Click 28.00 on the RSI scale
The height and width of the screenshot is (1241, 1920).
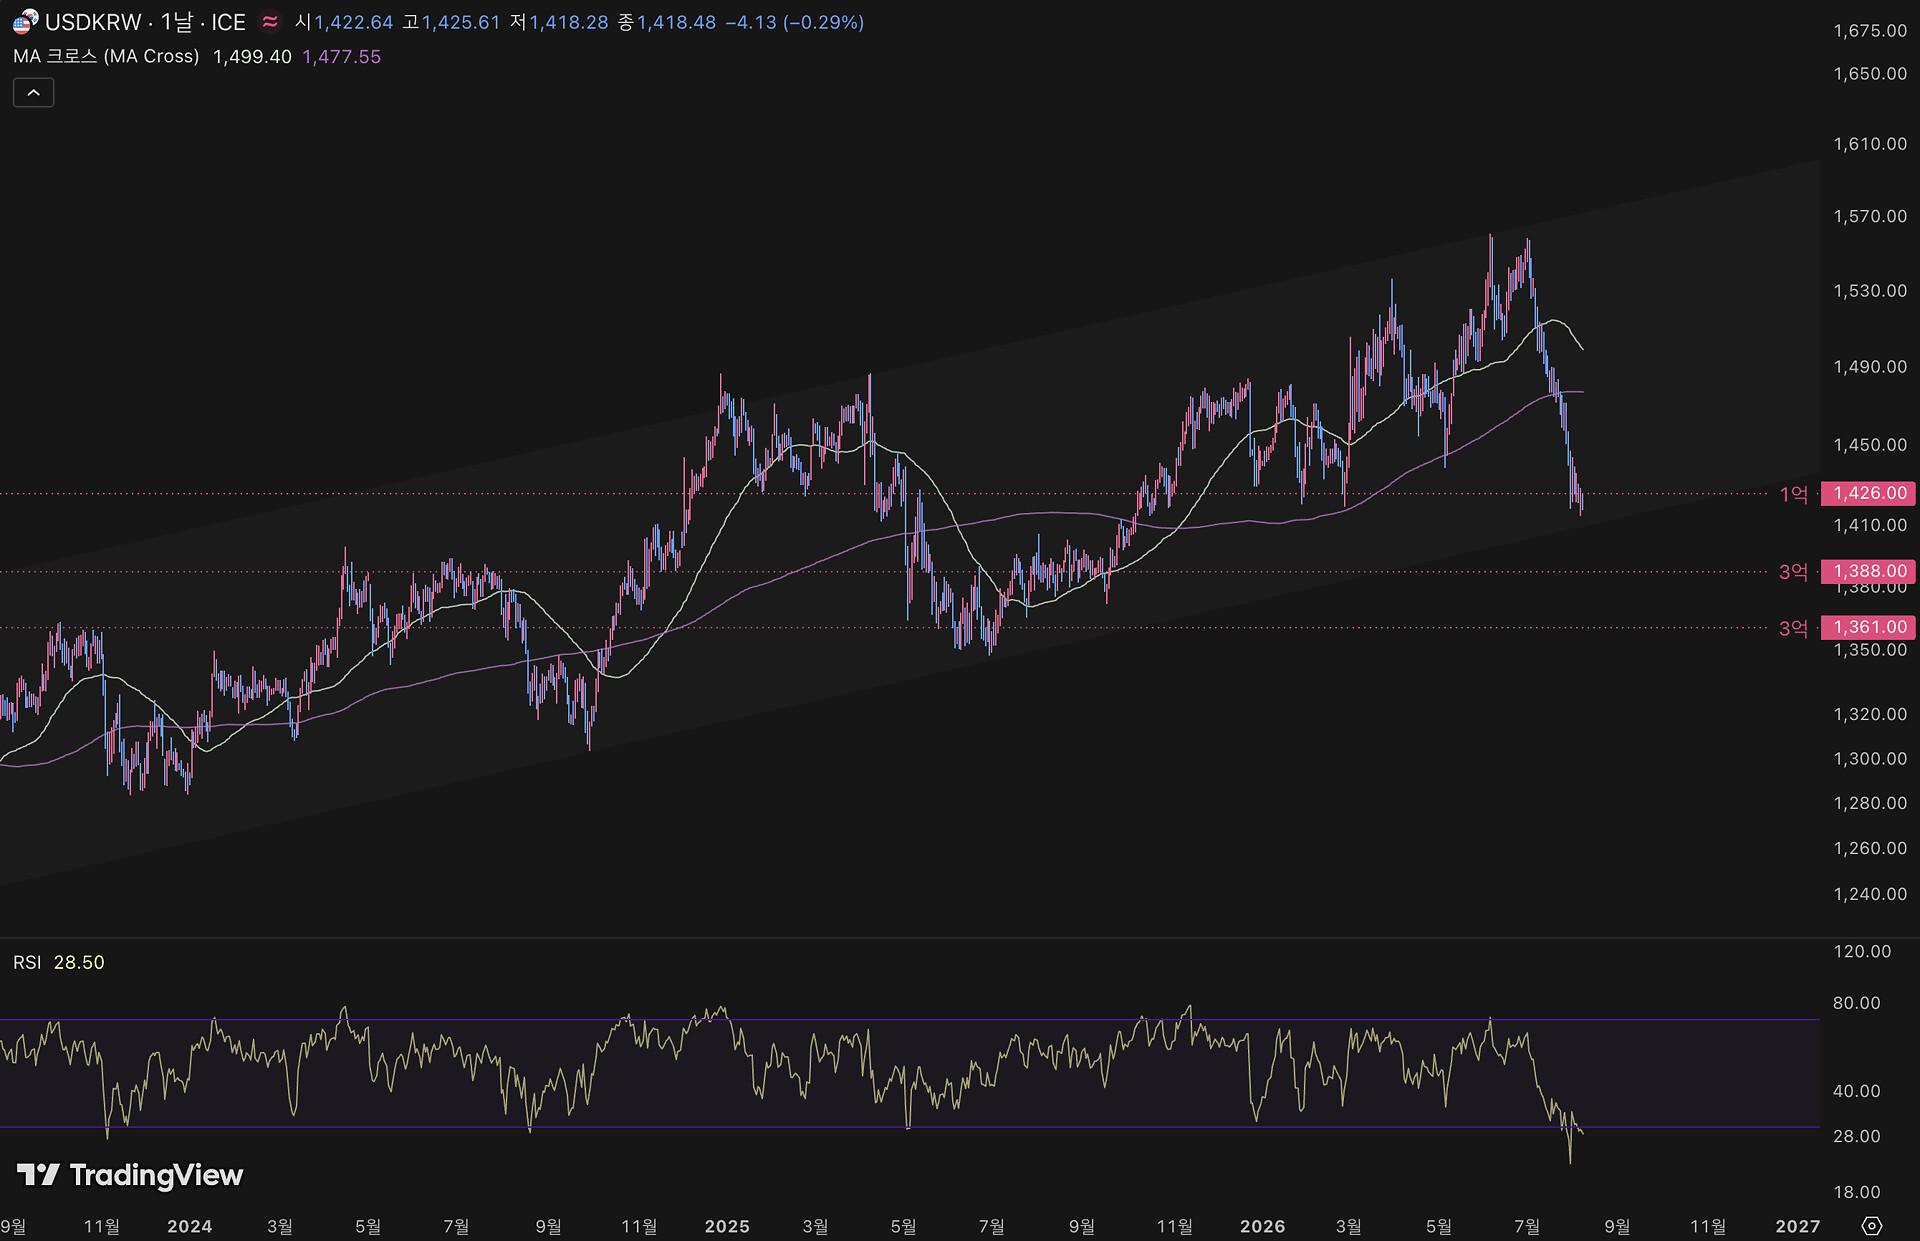1857,1136
